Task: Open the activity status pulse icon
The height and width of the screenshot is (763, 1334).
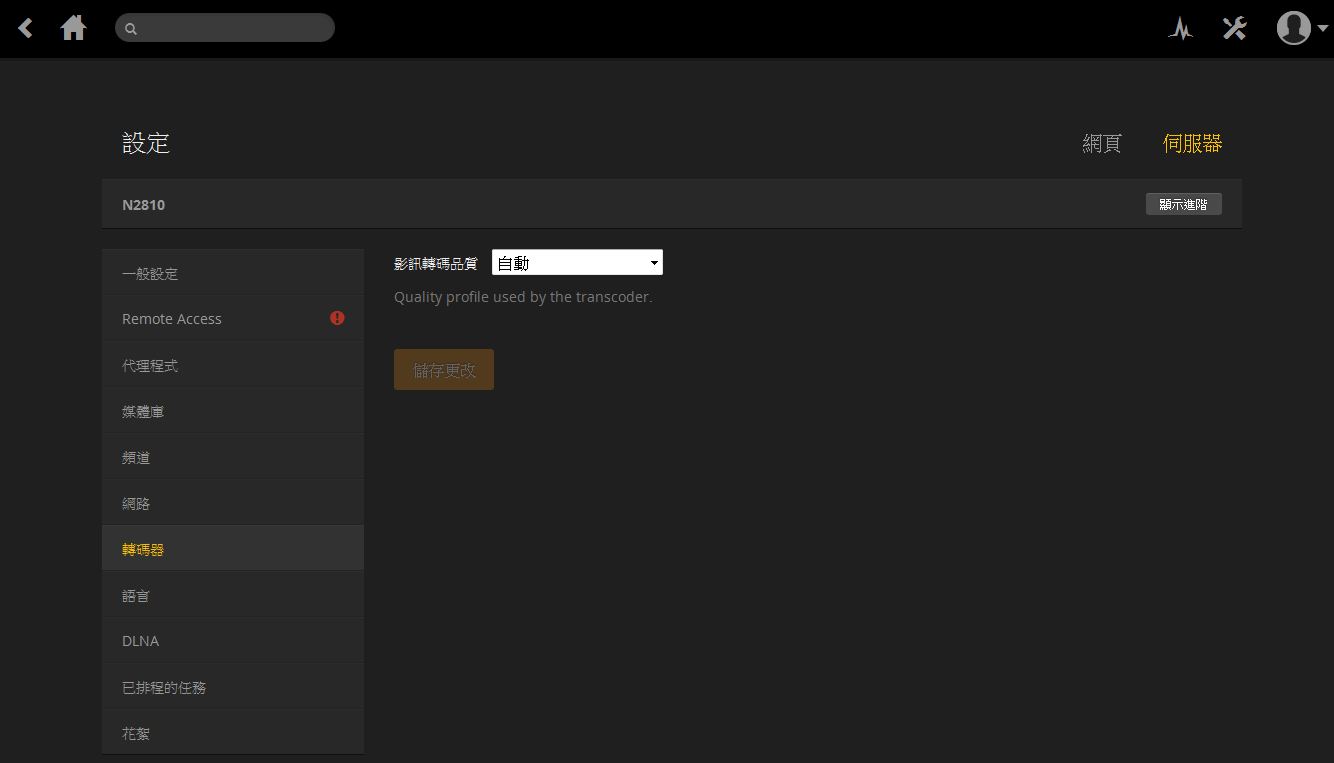Action: click(1181, 29)
